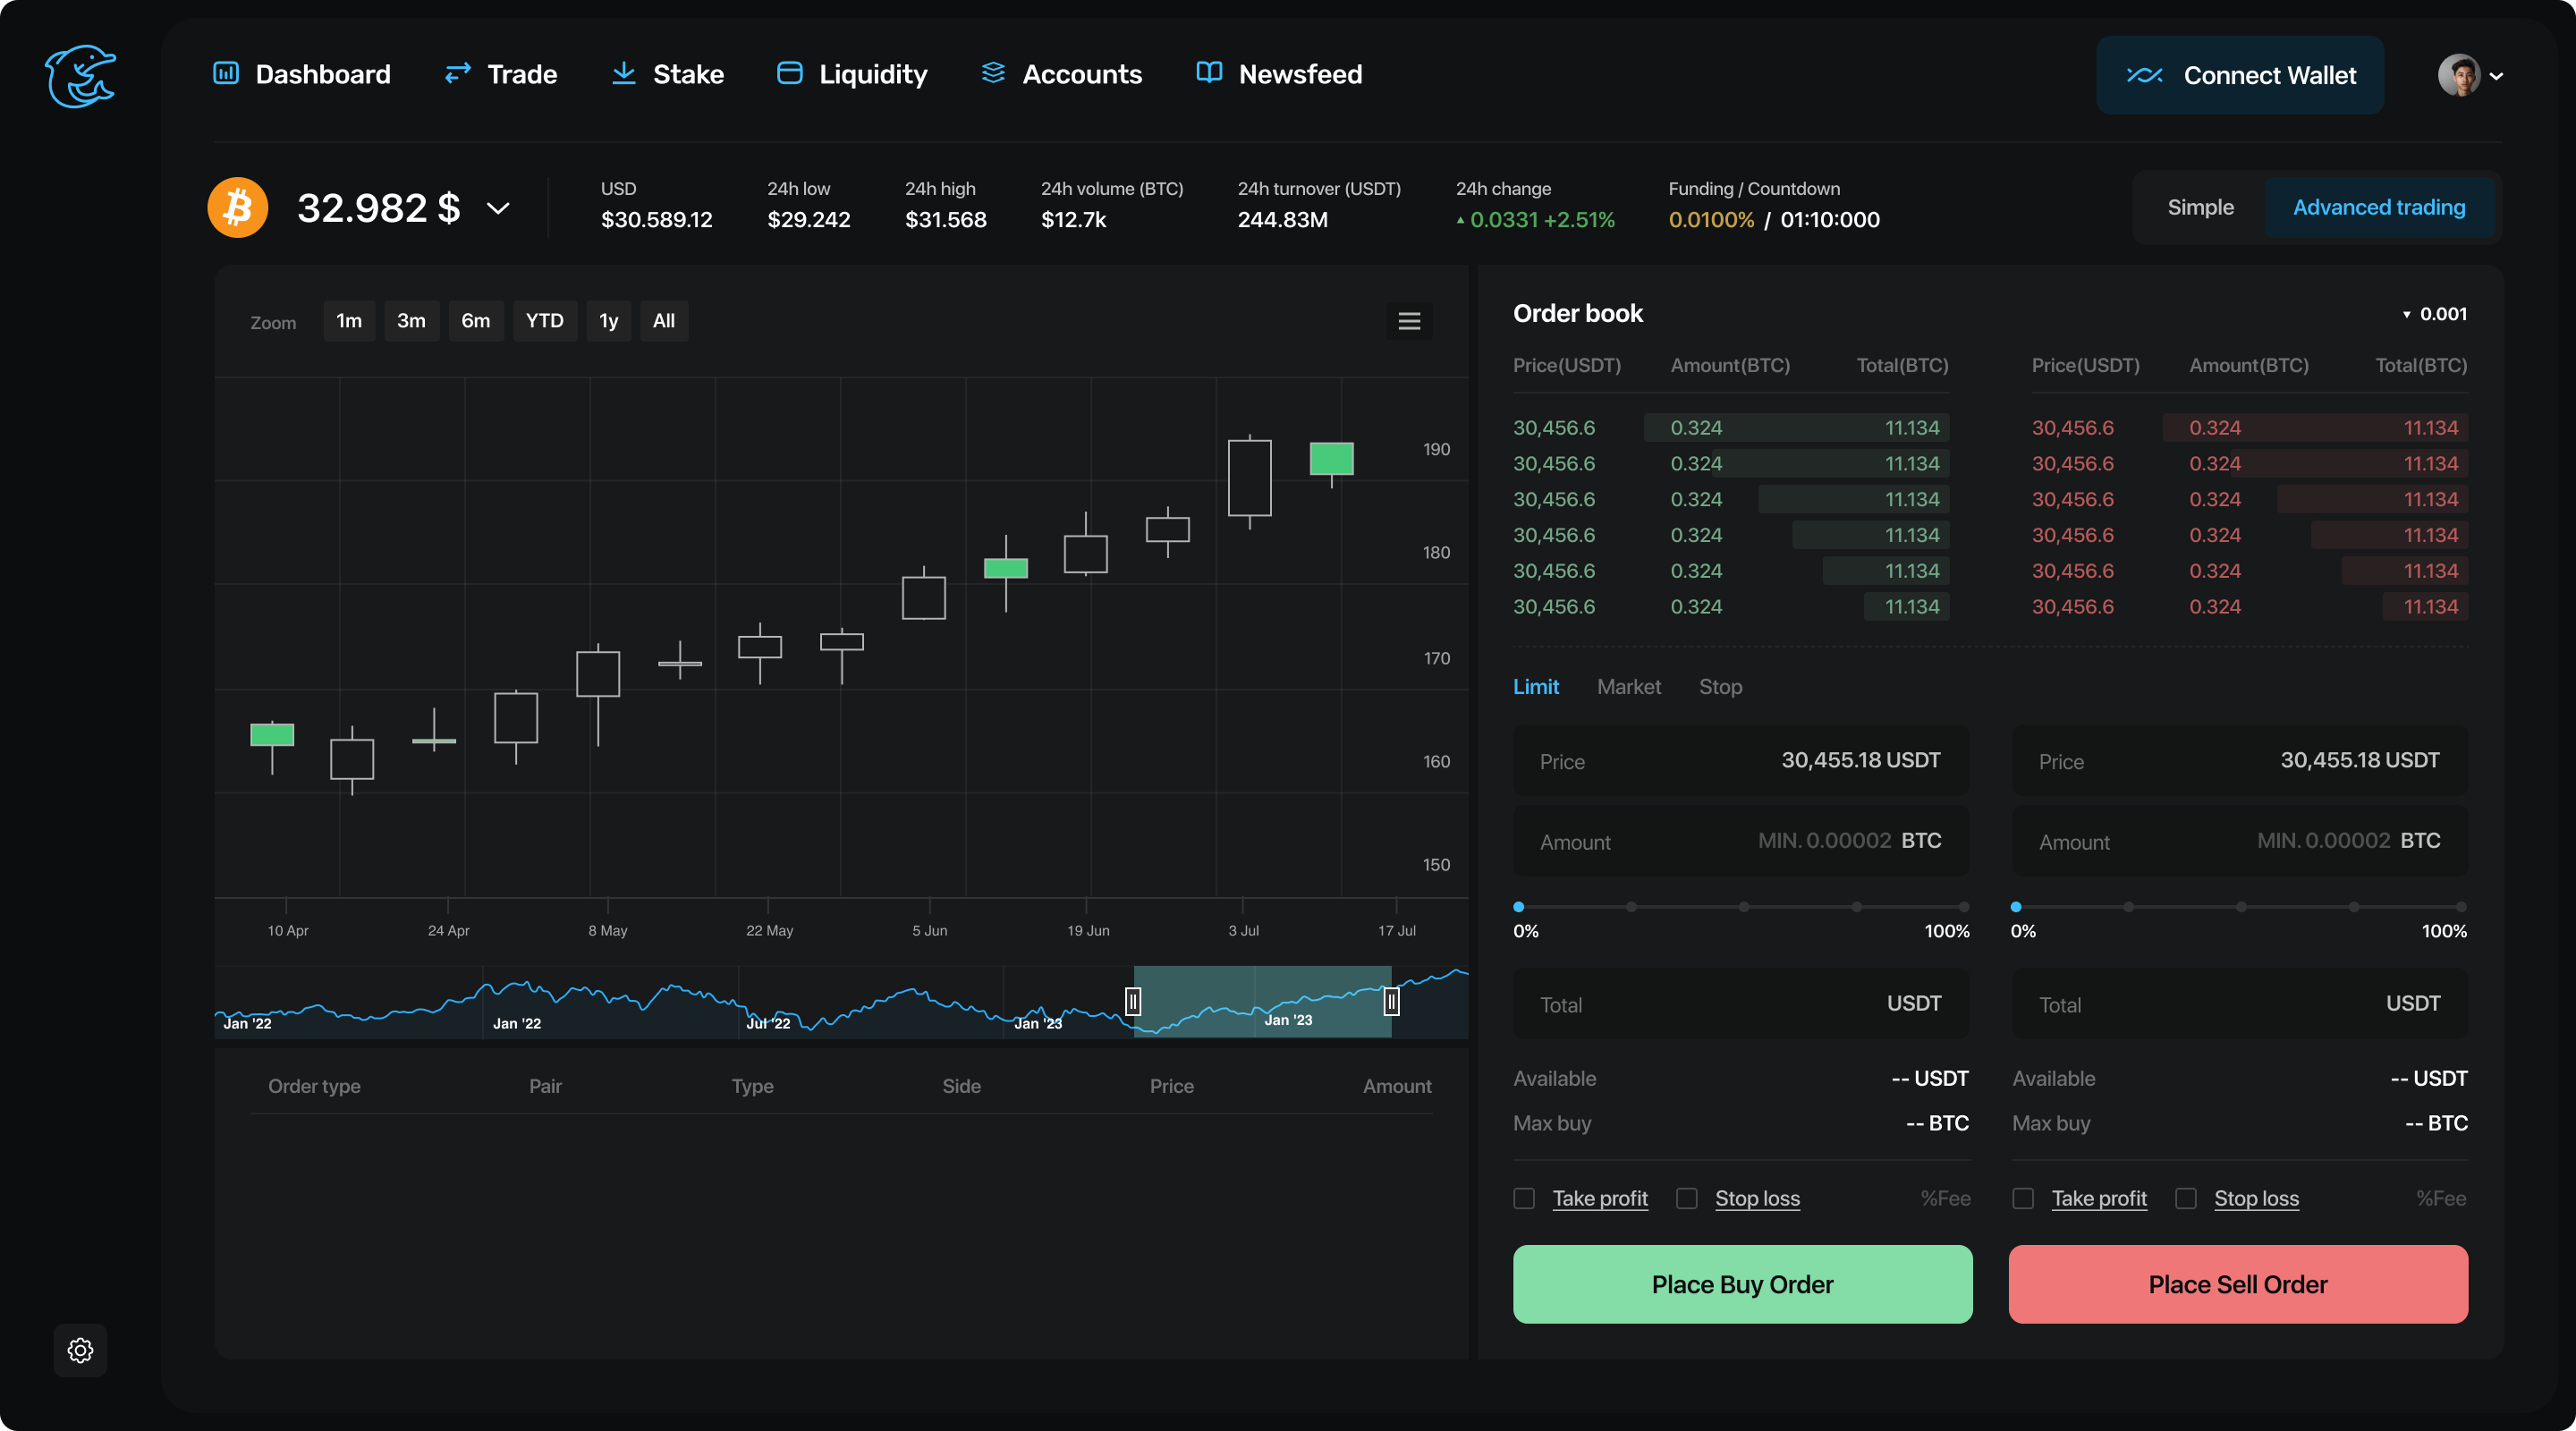The image size is (2576, 1431).
Task: Open settings via the gear icon
Action: pyautogui.click(x=80, y=1350)
